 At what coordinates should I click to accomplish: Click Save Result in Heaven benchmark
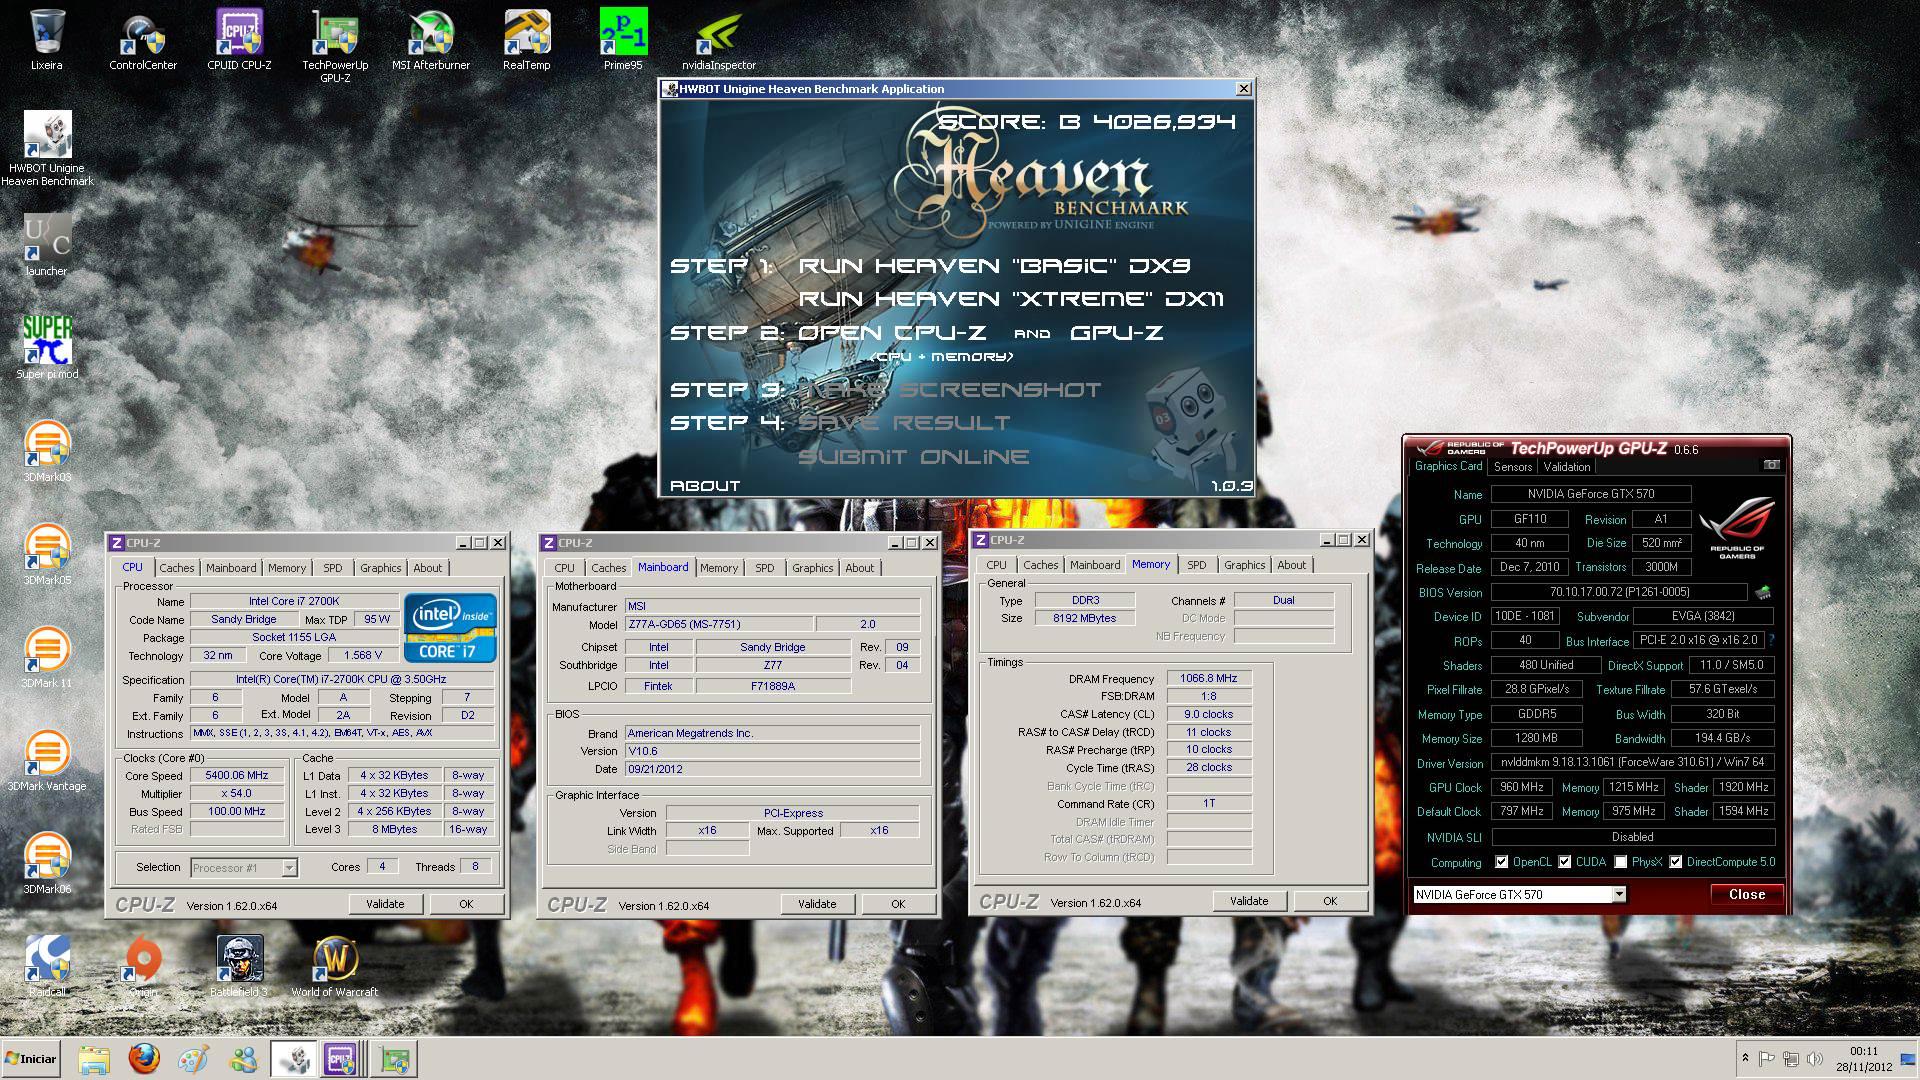click(904, 423)
